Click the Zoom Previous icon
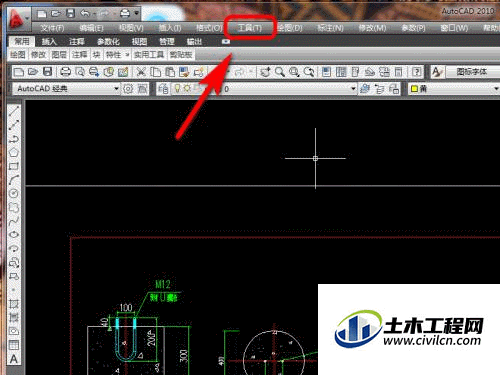This screenshot has height=375, width=500. coord(309,72)
